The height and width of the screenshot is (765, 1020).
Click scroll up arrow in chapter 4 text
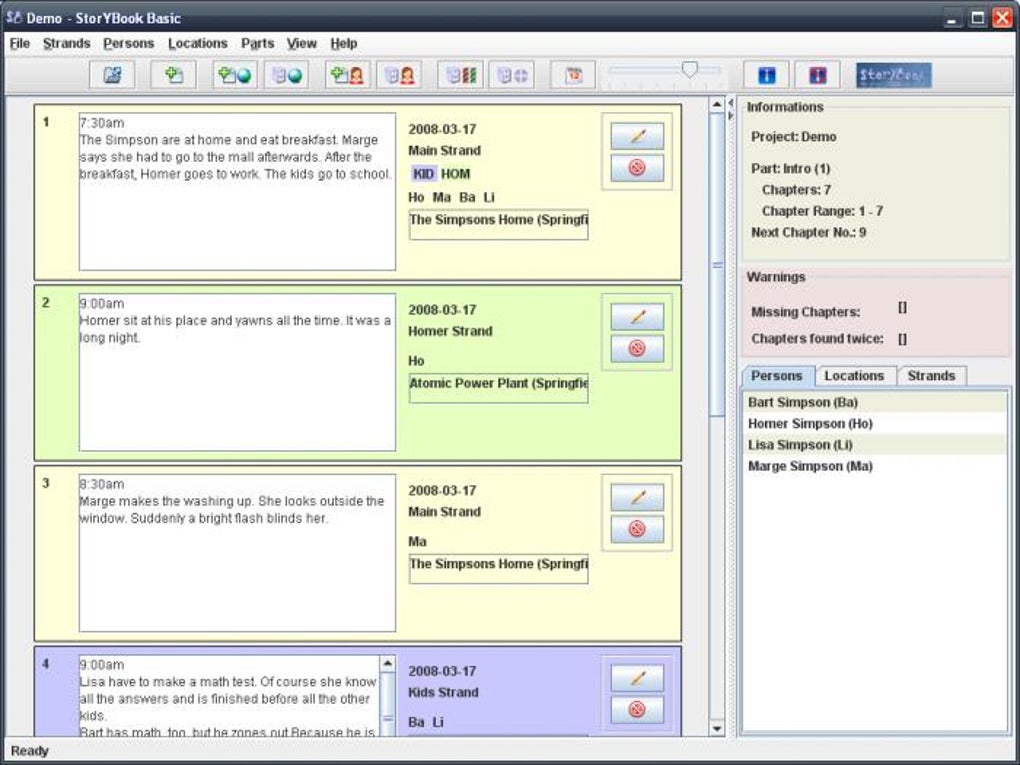pos(387,663)
